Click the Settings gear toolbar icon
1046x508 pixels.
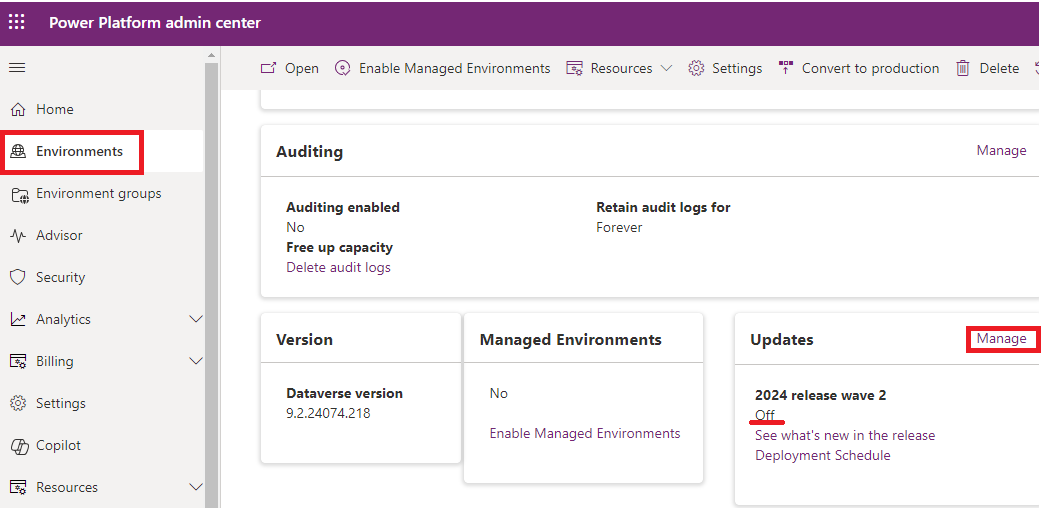[x=696, y=68]
